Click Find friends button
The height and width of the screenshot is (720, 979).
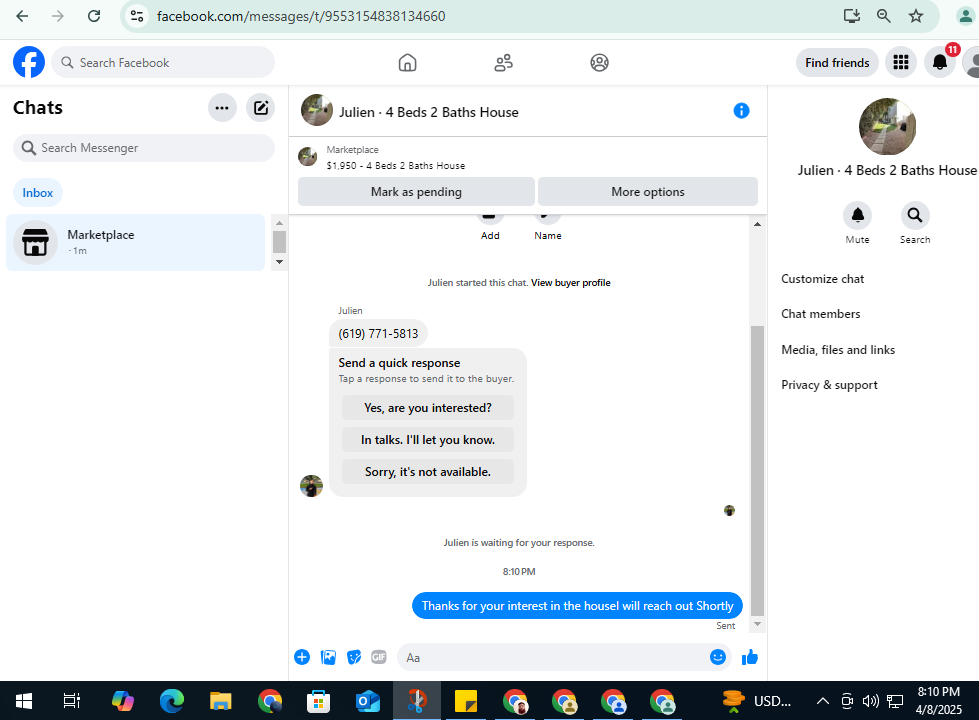pyautogui.click(x=837, y=62)
